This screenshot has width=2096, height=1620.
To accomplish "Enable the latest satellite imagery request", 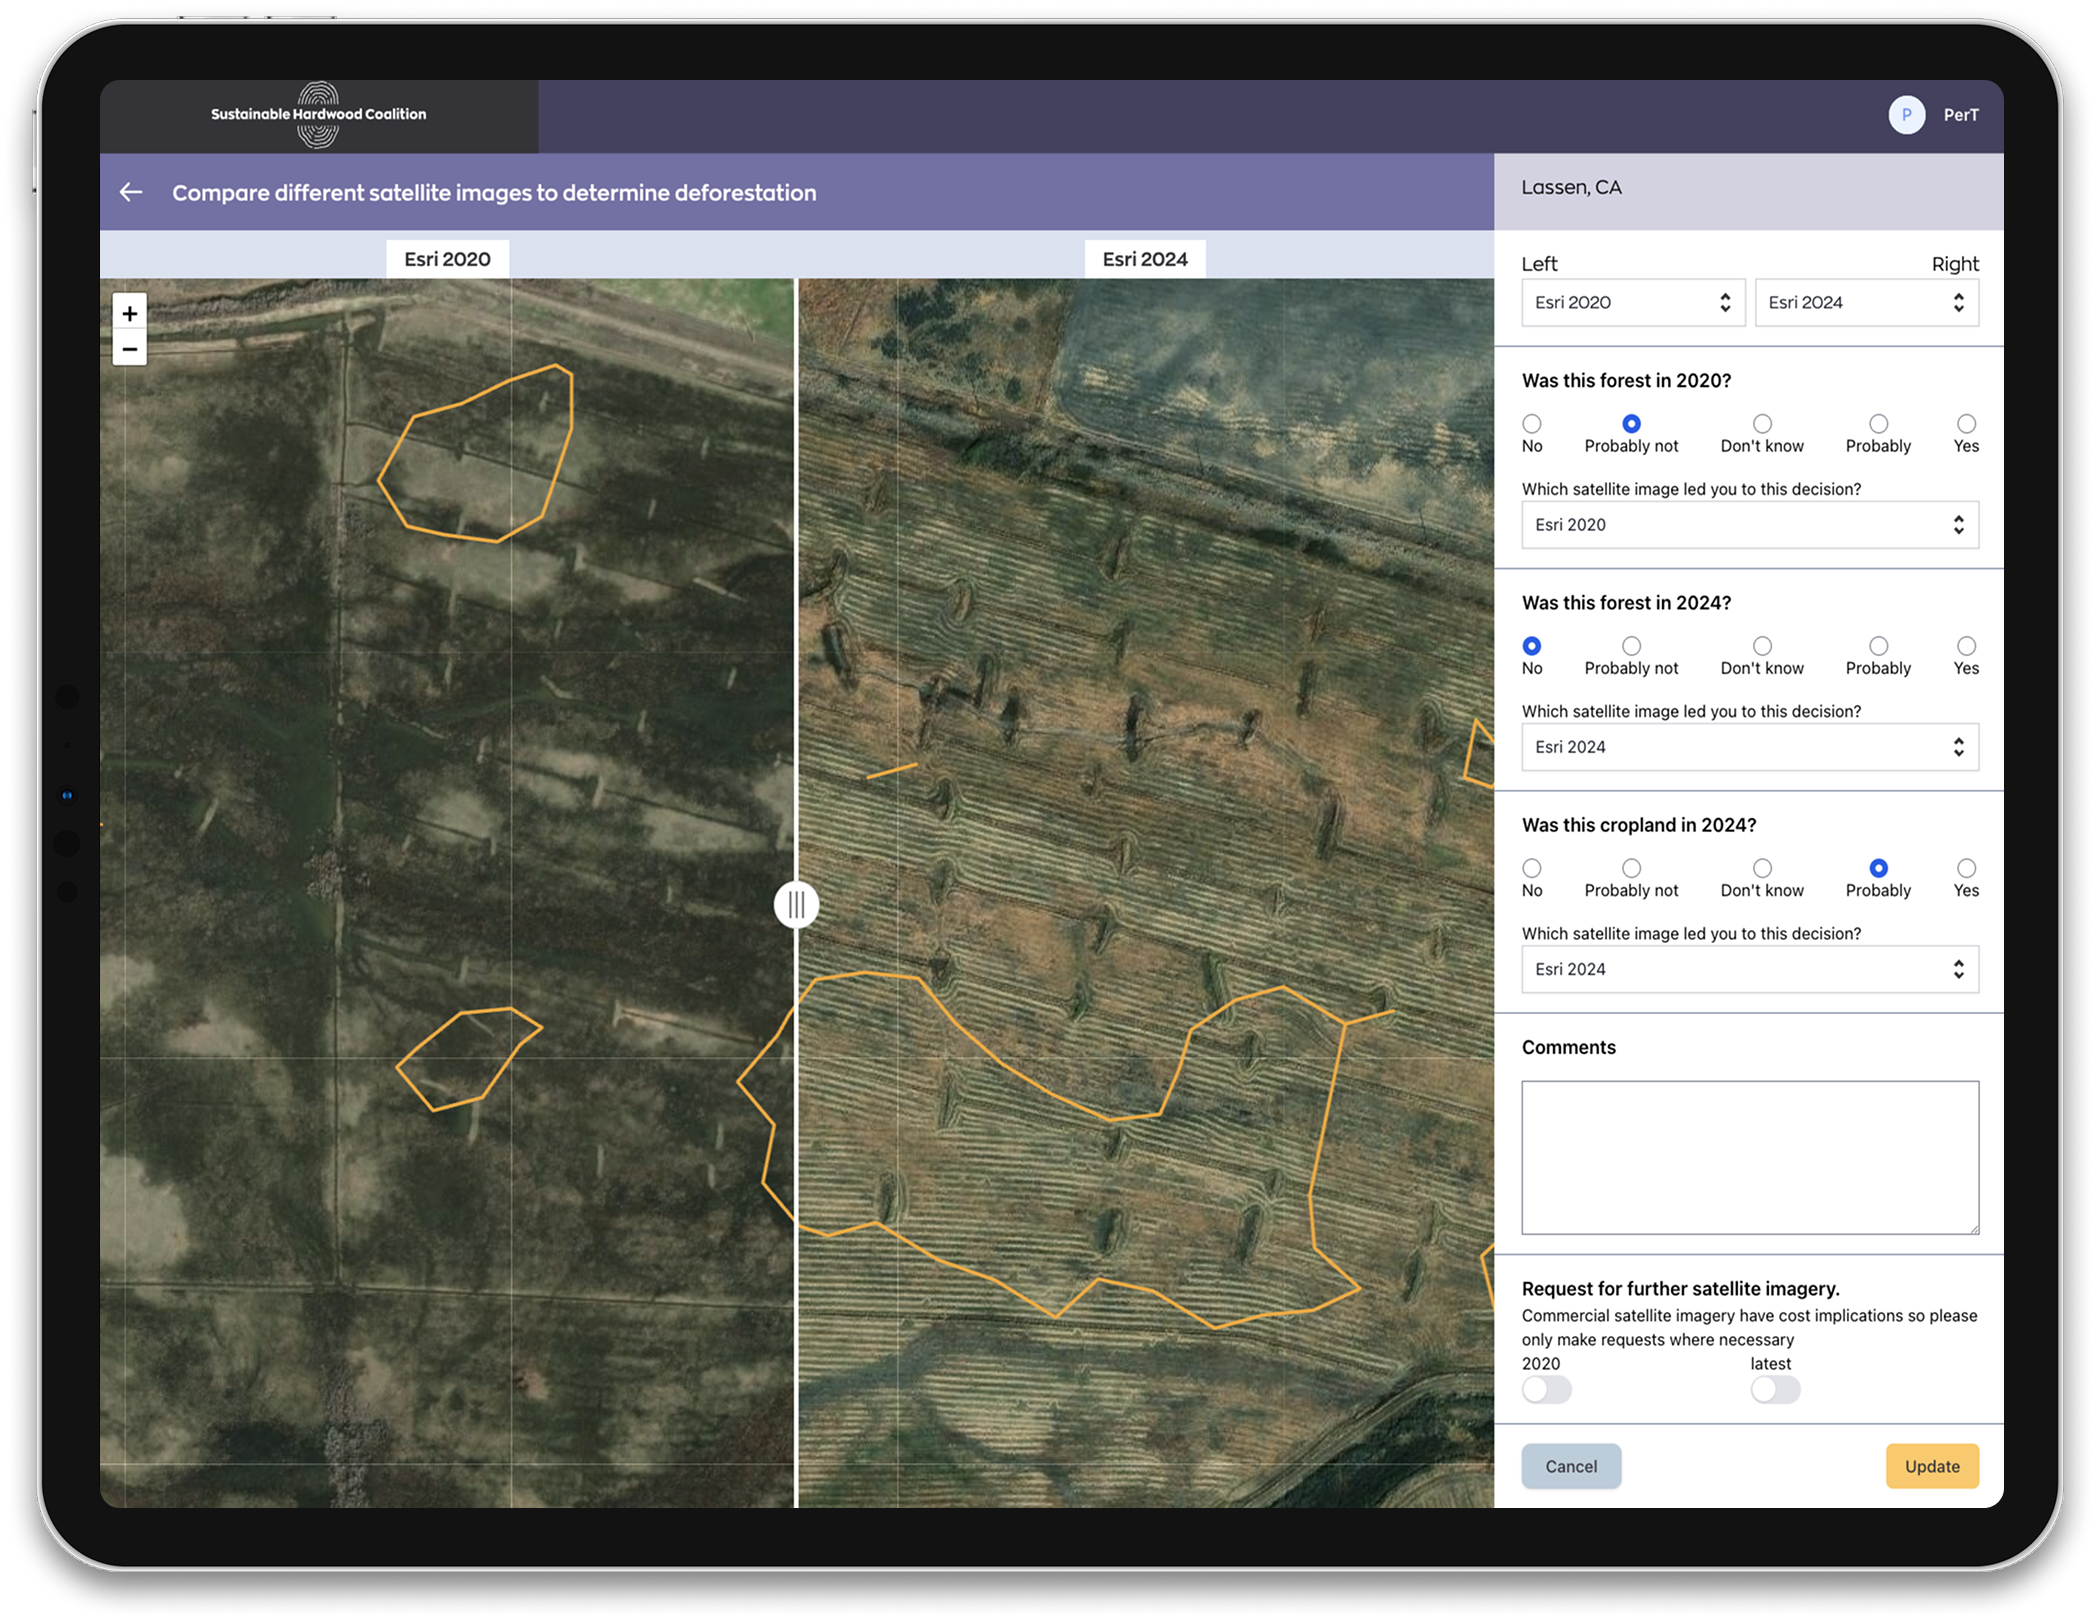I will click(x=1774, y=1390).
